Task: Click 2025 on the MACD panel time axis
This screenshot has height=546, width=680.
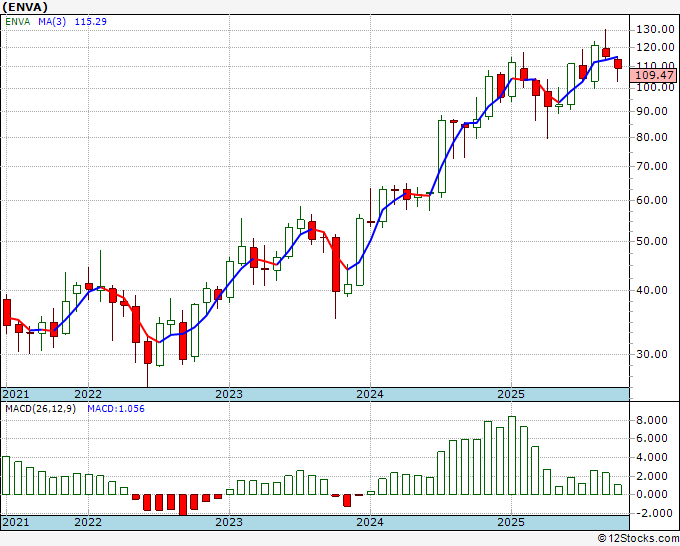Action: [x=511, y=522]
